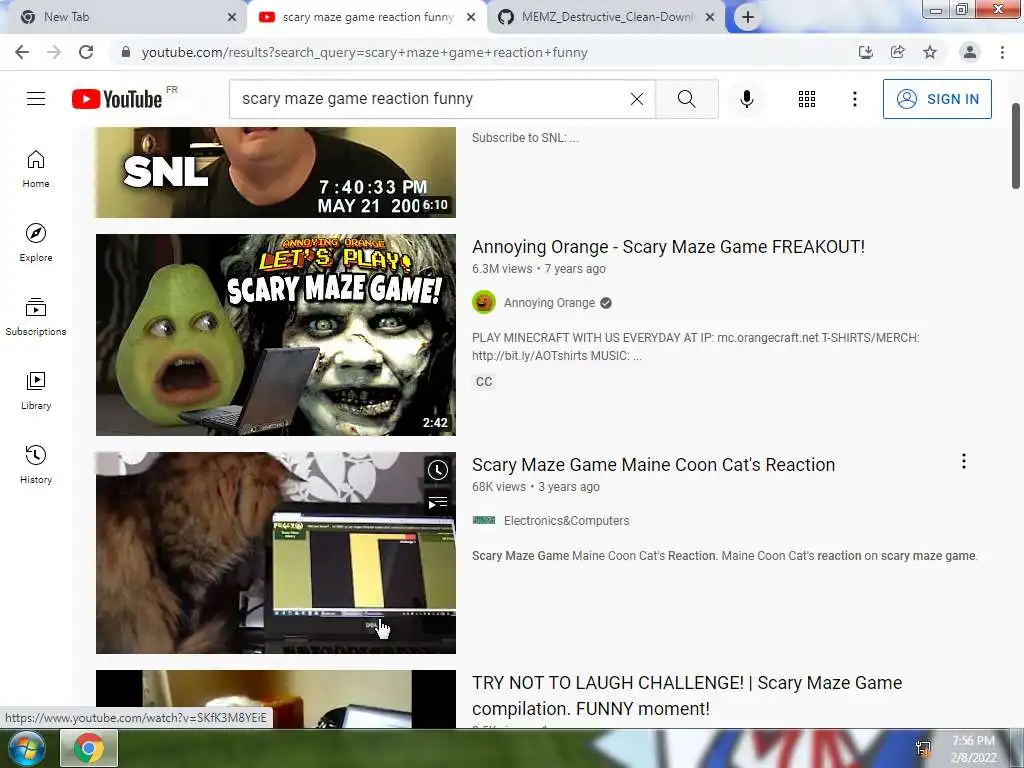Click the page vertical scrollbar thumb

(x=1016, y=145)
